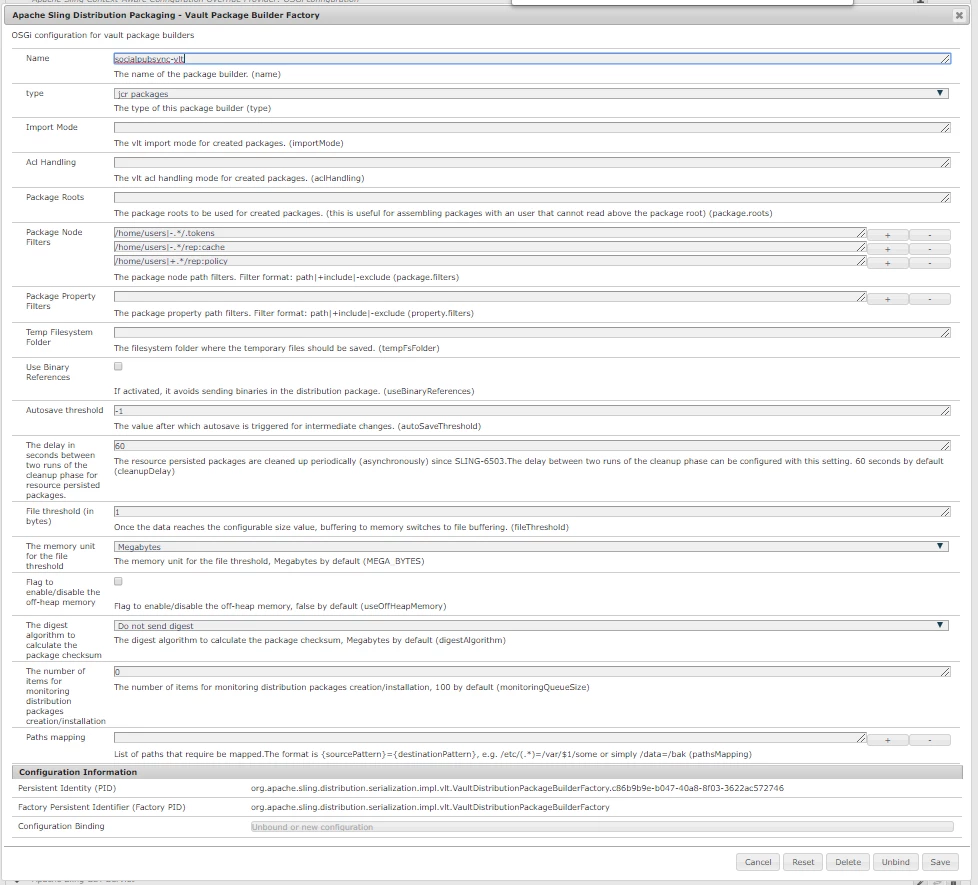Click the resize handle of Package Roots field
The width and height of the screenshot is (978, 885).
(945, 198)
